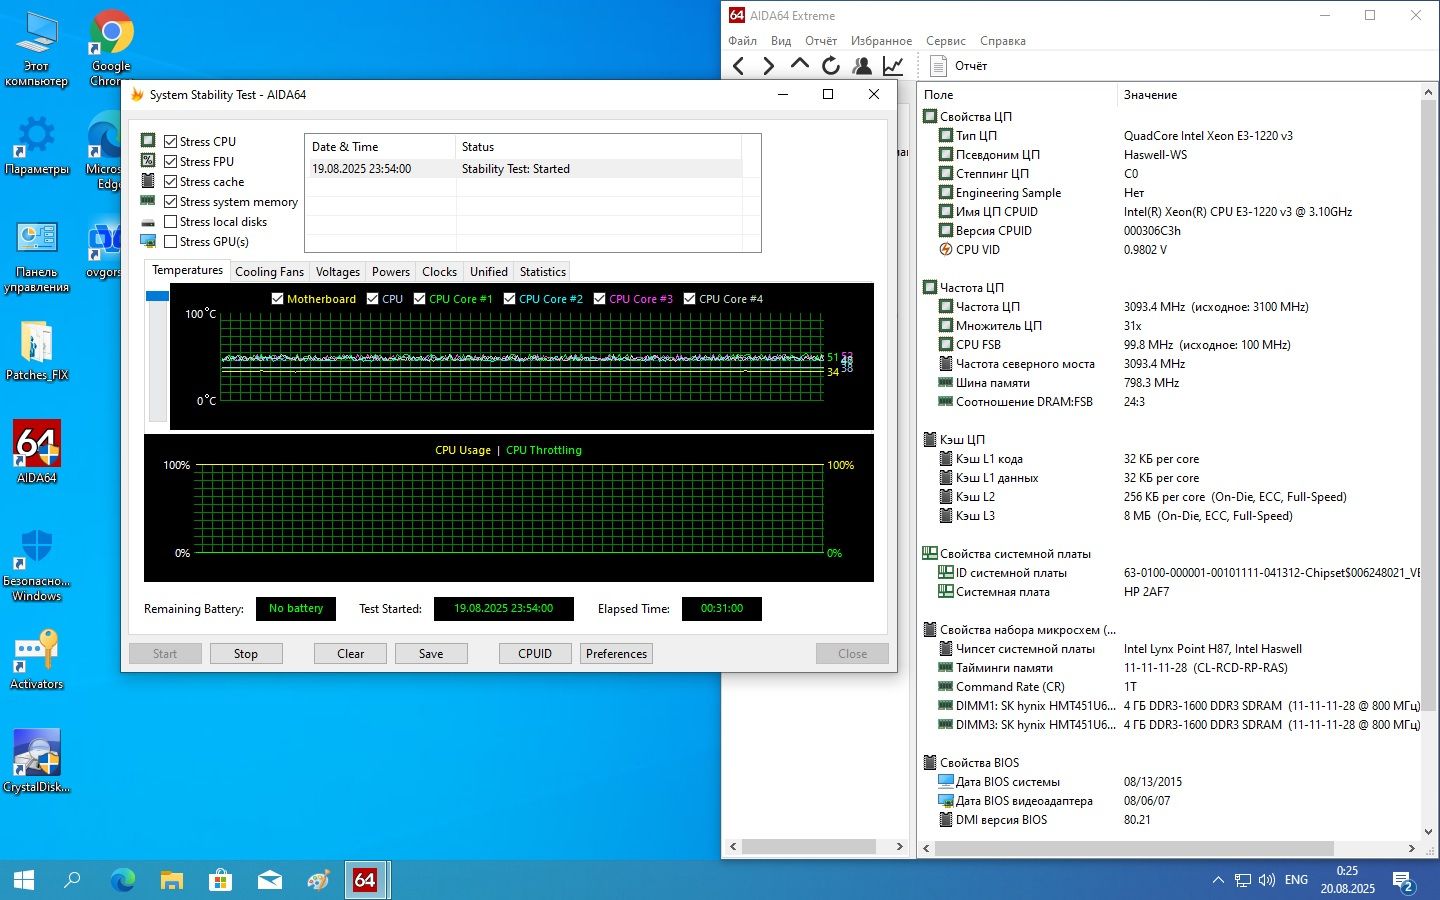Open Сервис menu in AIDA64
1440x900 pixels.
coord(946,41)
